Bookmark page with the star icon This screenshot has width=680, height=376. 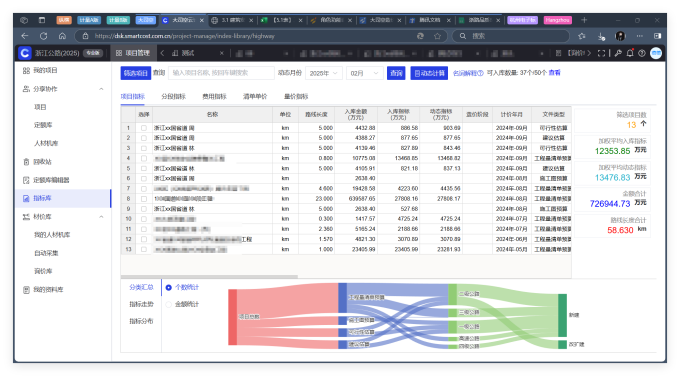tap(438, 36)
